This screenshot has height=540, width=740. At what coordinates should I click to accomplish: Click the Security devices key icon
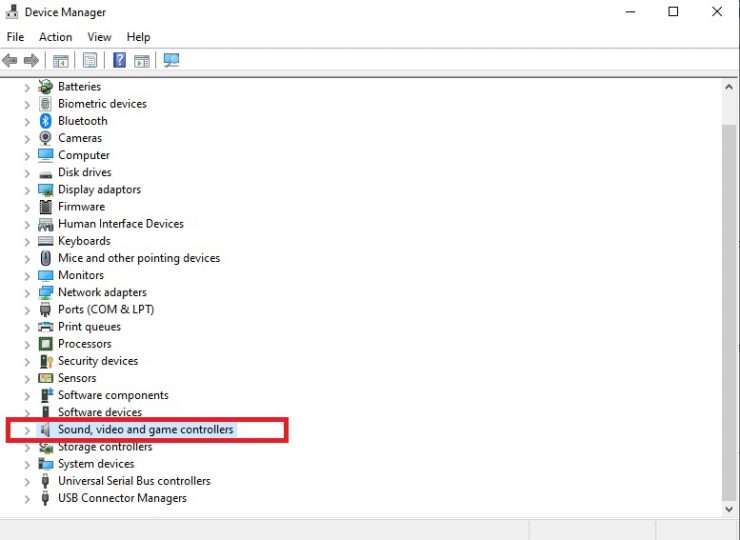[46, 361]
